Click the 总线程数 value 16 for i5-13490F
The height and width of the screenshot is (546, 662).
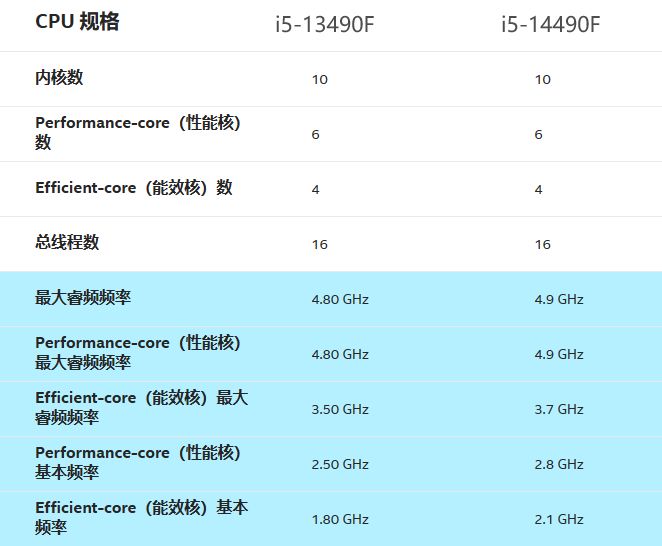click(x=320, y=244)
